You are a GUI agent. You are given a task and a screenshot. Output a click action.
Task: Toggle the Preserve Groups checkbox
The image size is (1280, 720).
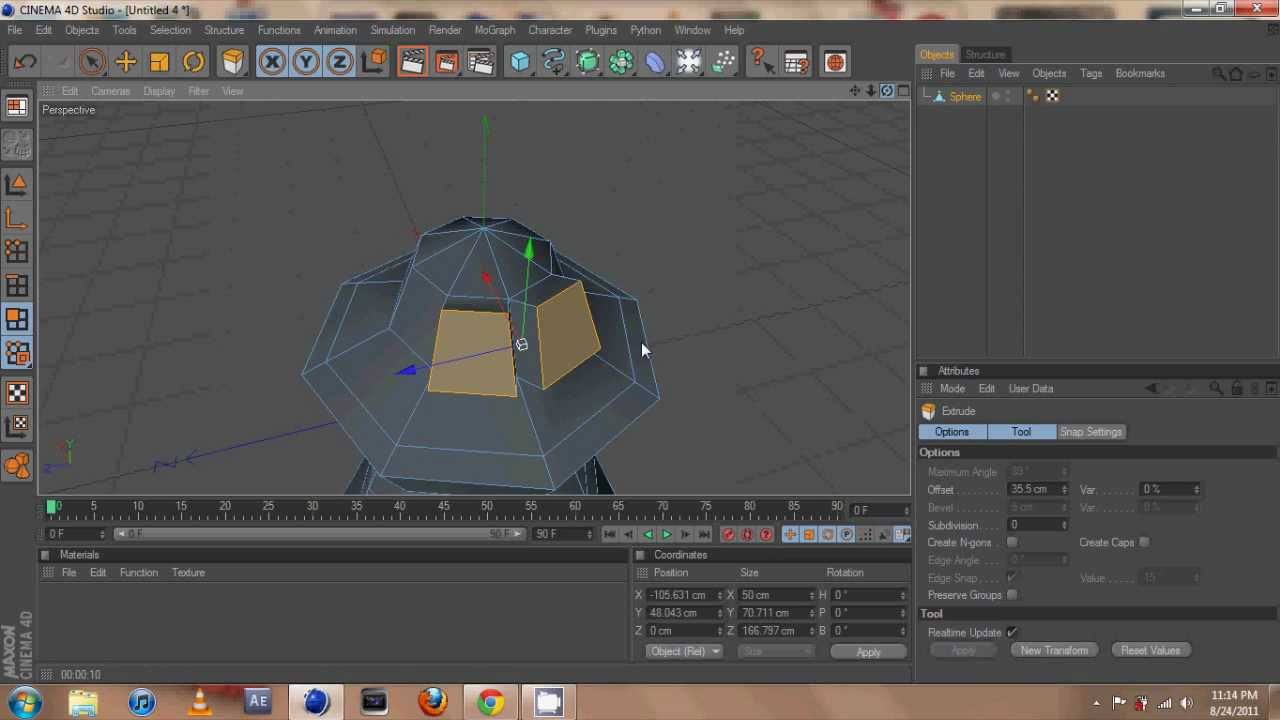pos(1012,595)
